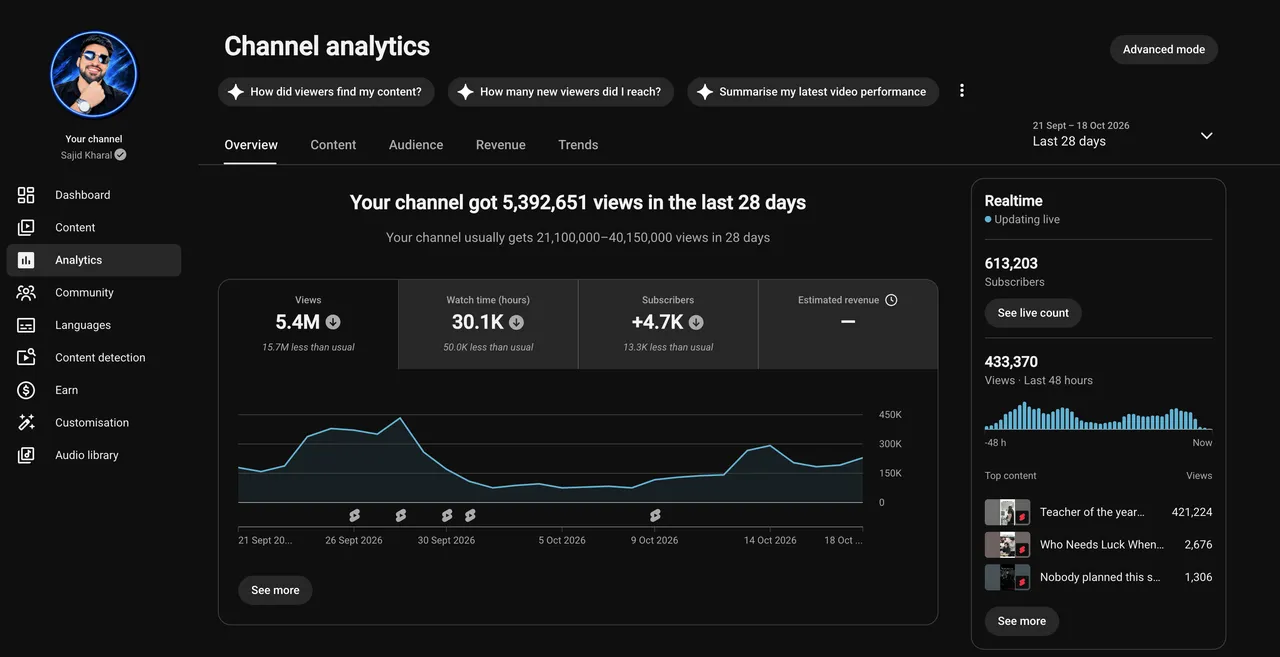Click the See live count button

pos(1033,313)
